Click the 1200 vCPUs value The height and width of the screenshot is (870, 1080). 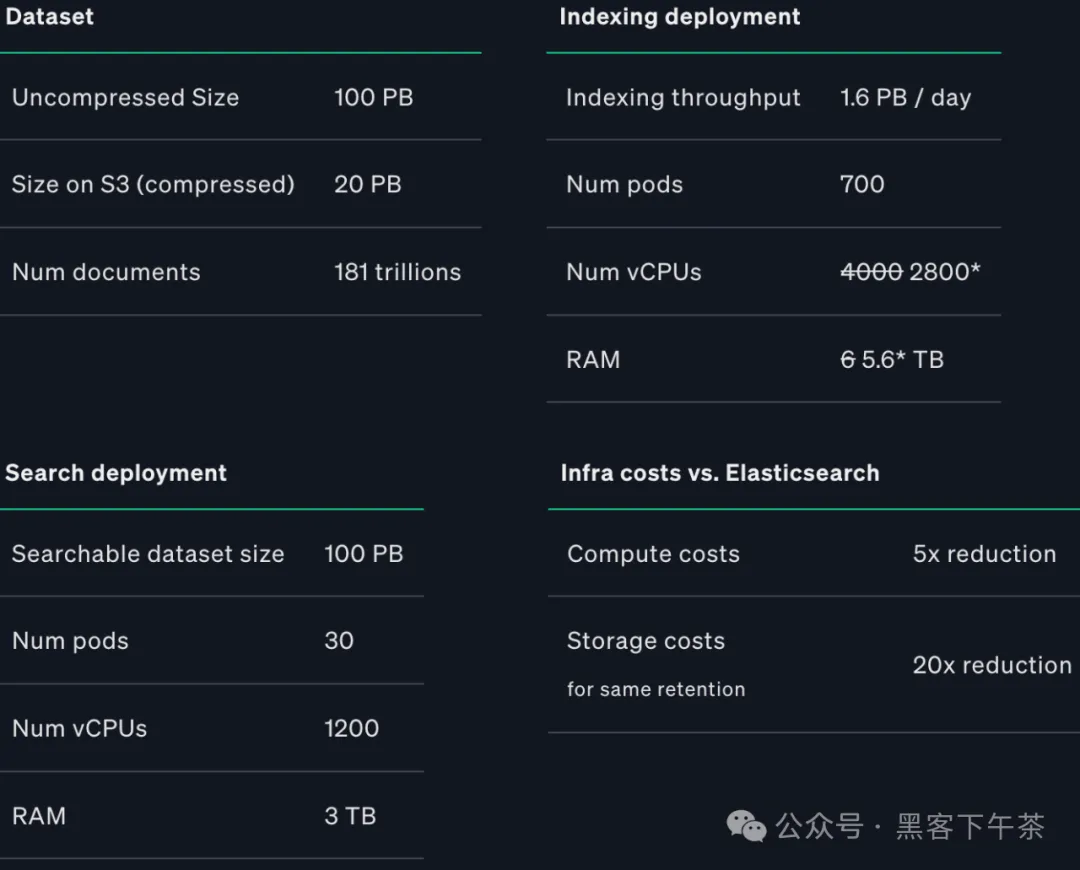click(x=351, y=728)
